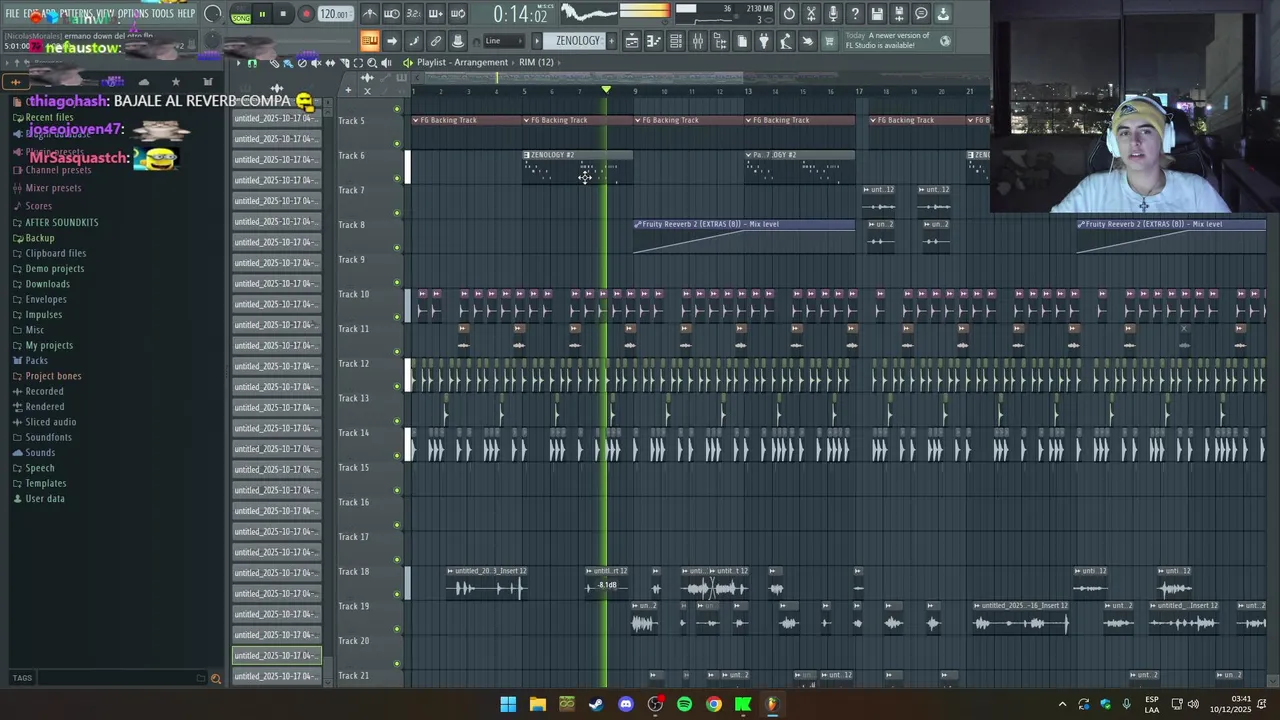Click the tempo 120 field

point(335,14)
